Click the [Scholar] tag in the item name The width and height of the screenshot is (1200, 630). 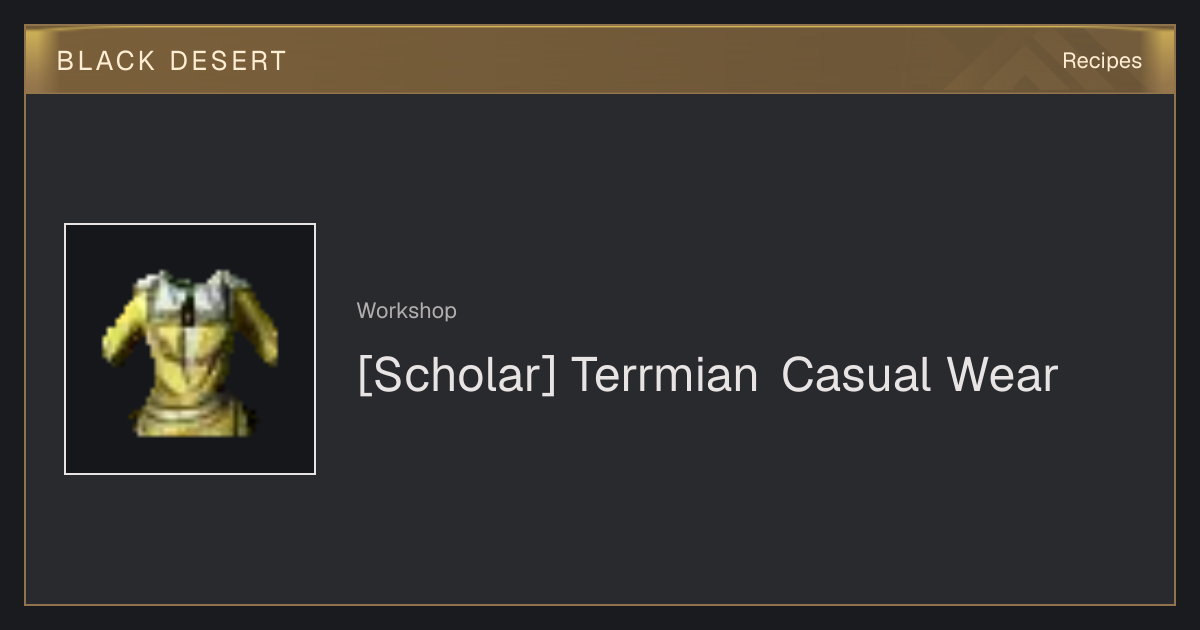pos(457,375)
